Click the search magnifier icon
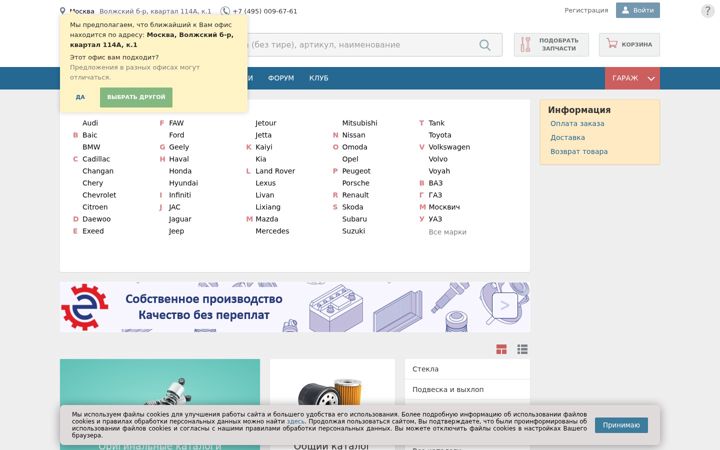The height and width of the screenshot is (450, 720). point(484,45)
